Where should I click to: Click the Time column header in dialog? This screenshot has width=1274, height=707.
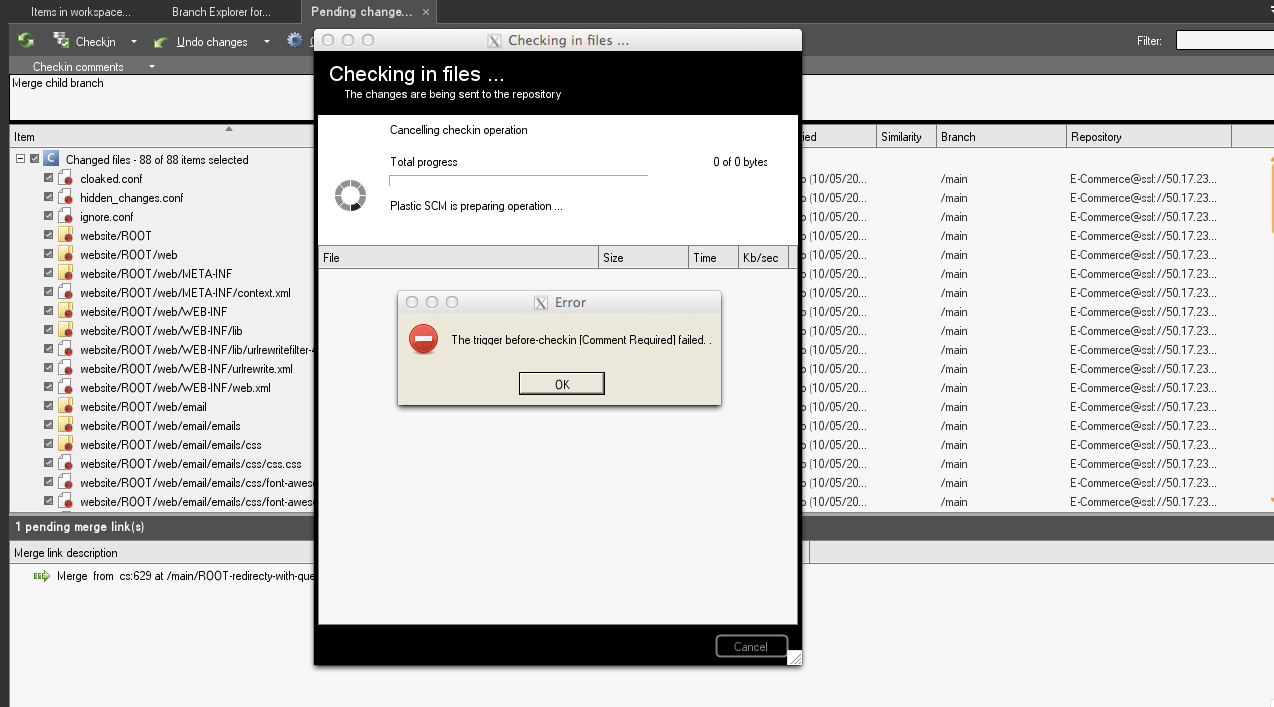pos(713,257)
